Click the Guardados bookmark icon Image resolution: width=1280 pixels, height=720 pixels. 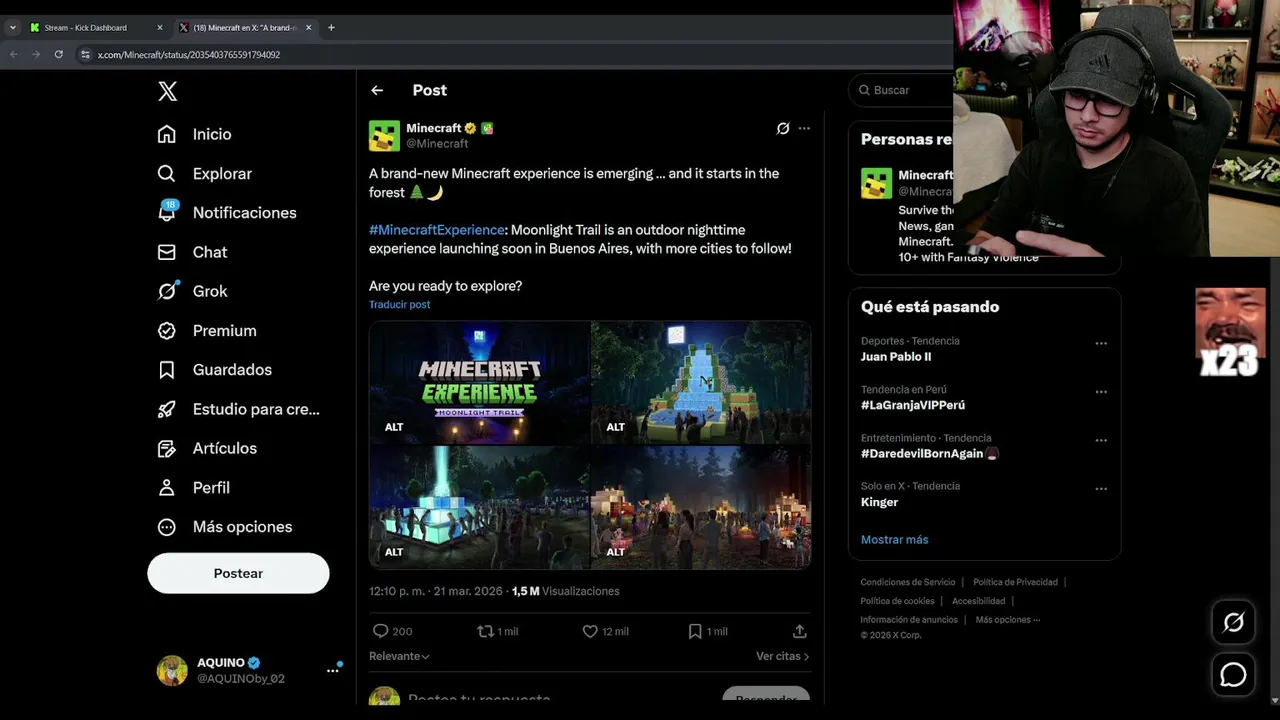click(x=167, y=370)
